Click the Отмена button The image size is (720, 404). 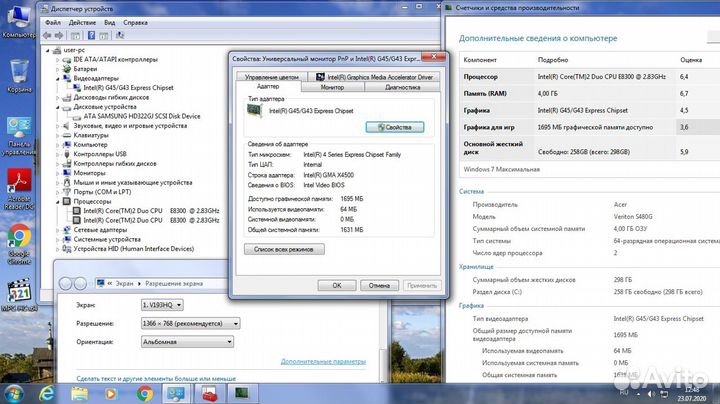coord(379,286)
